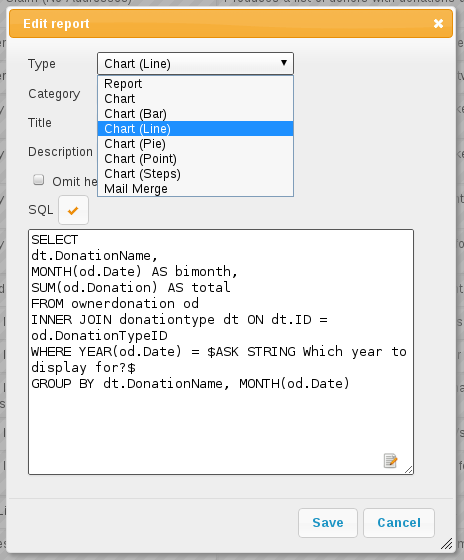This screenshot has height=560, width=464.
Task: Select Chart (Bar) option
Action: click(195, 114)
